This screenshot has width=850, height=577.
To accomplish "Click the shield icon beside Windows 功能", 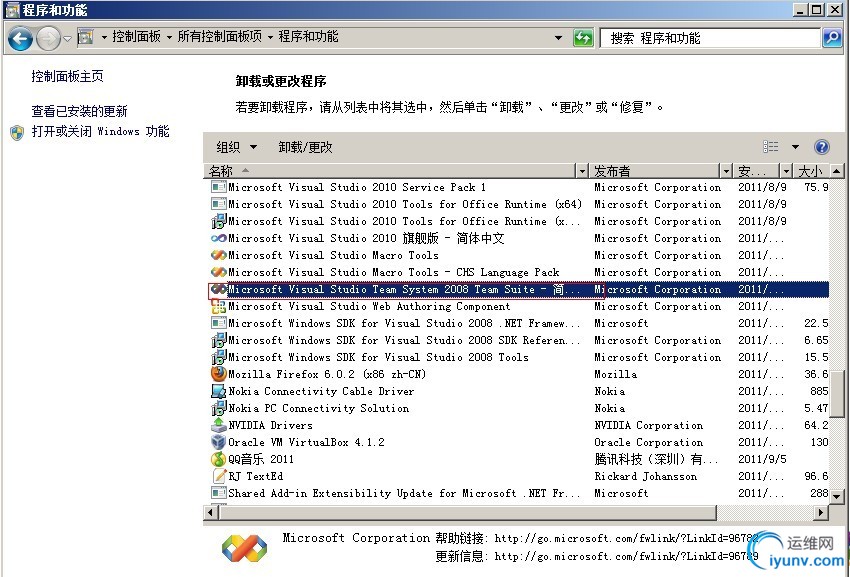I will pos(17,132).
